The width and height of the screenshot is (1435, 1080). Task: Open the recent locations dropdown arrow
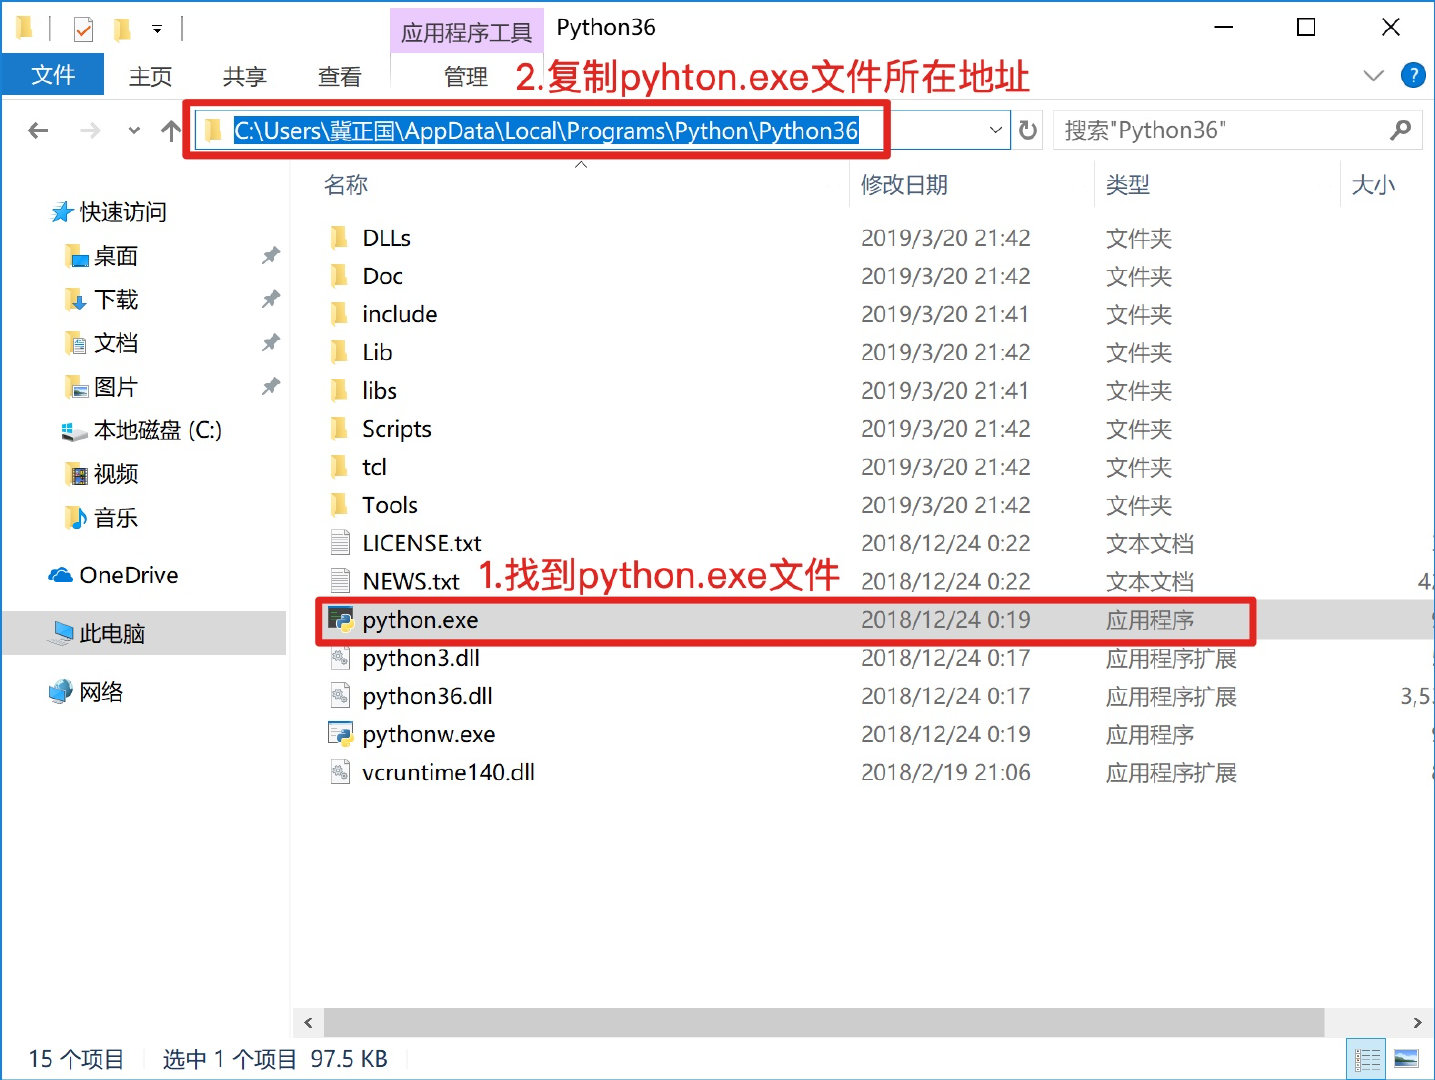(x=134, y=131)
